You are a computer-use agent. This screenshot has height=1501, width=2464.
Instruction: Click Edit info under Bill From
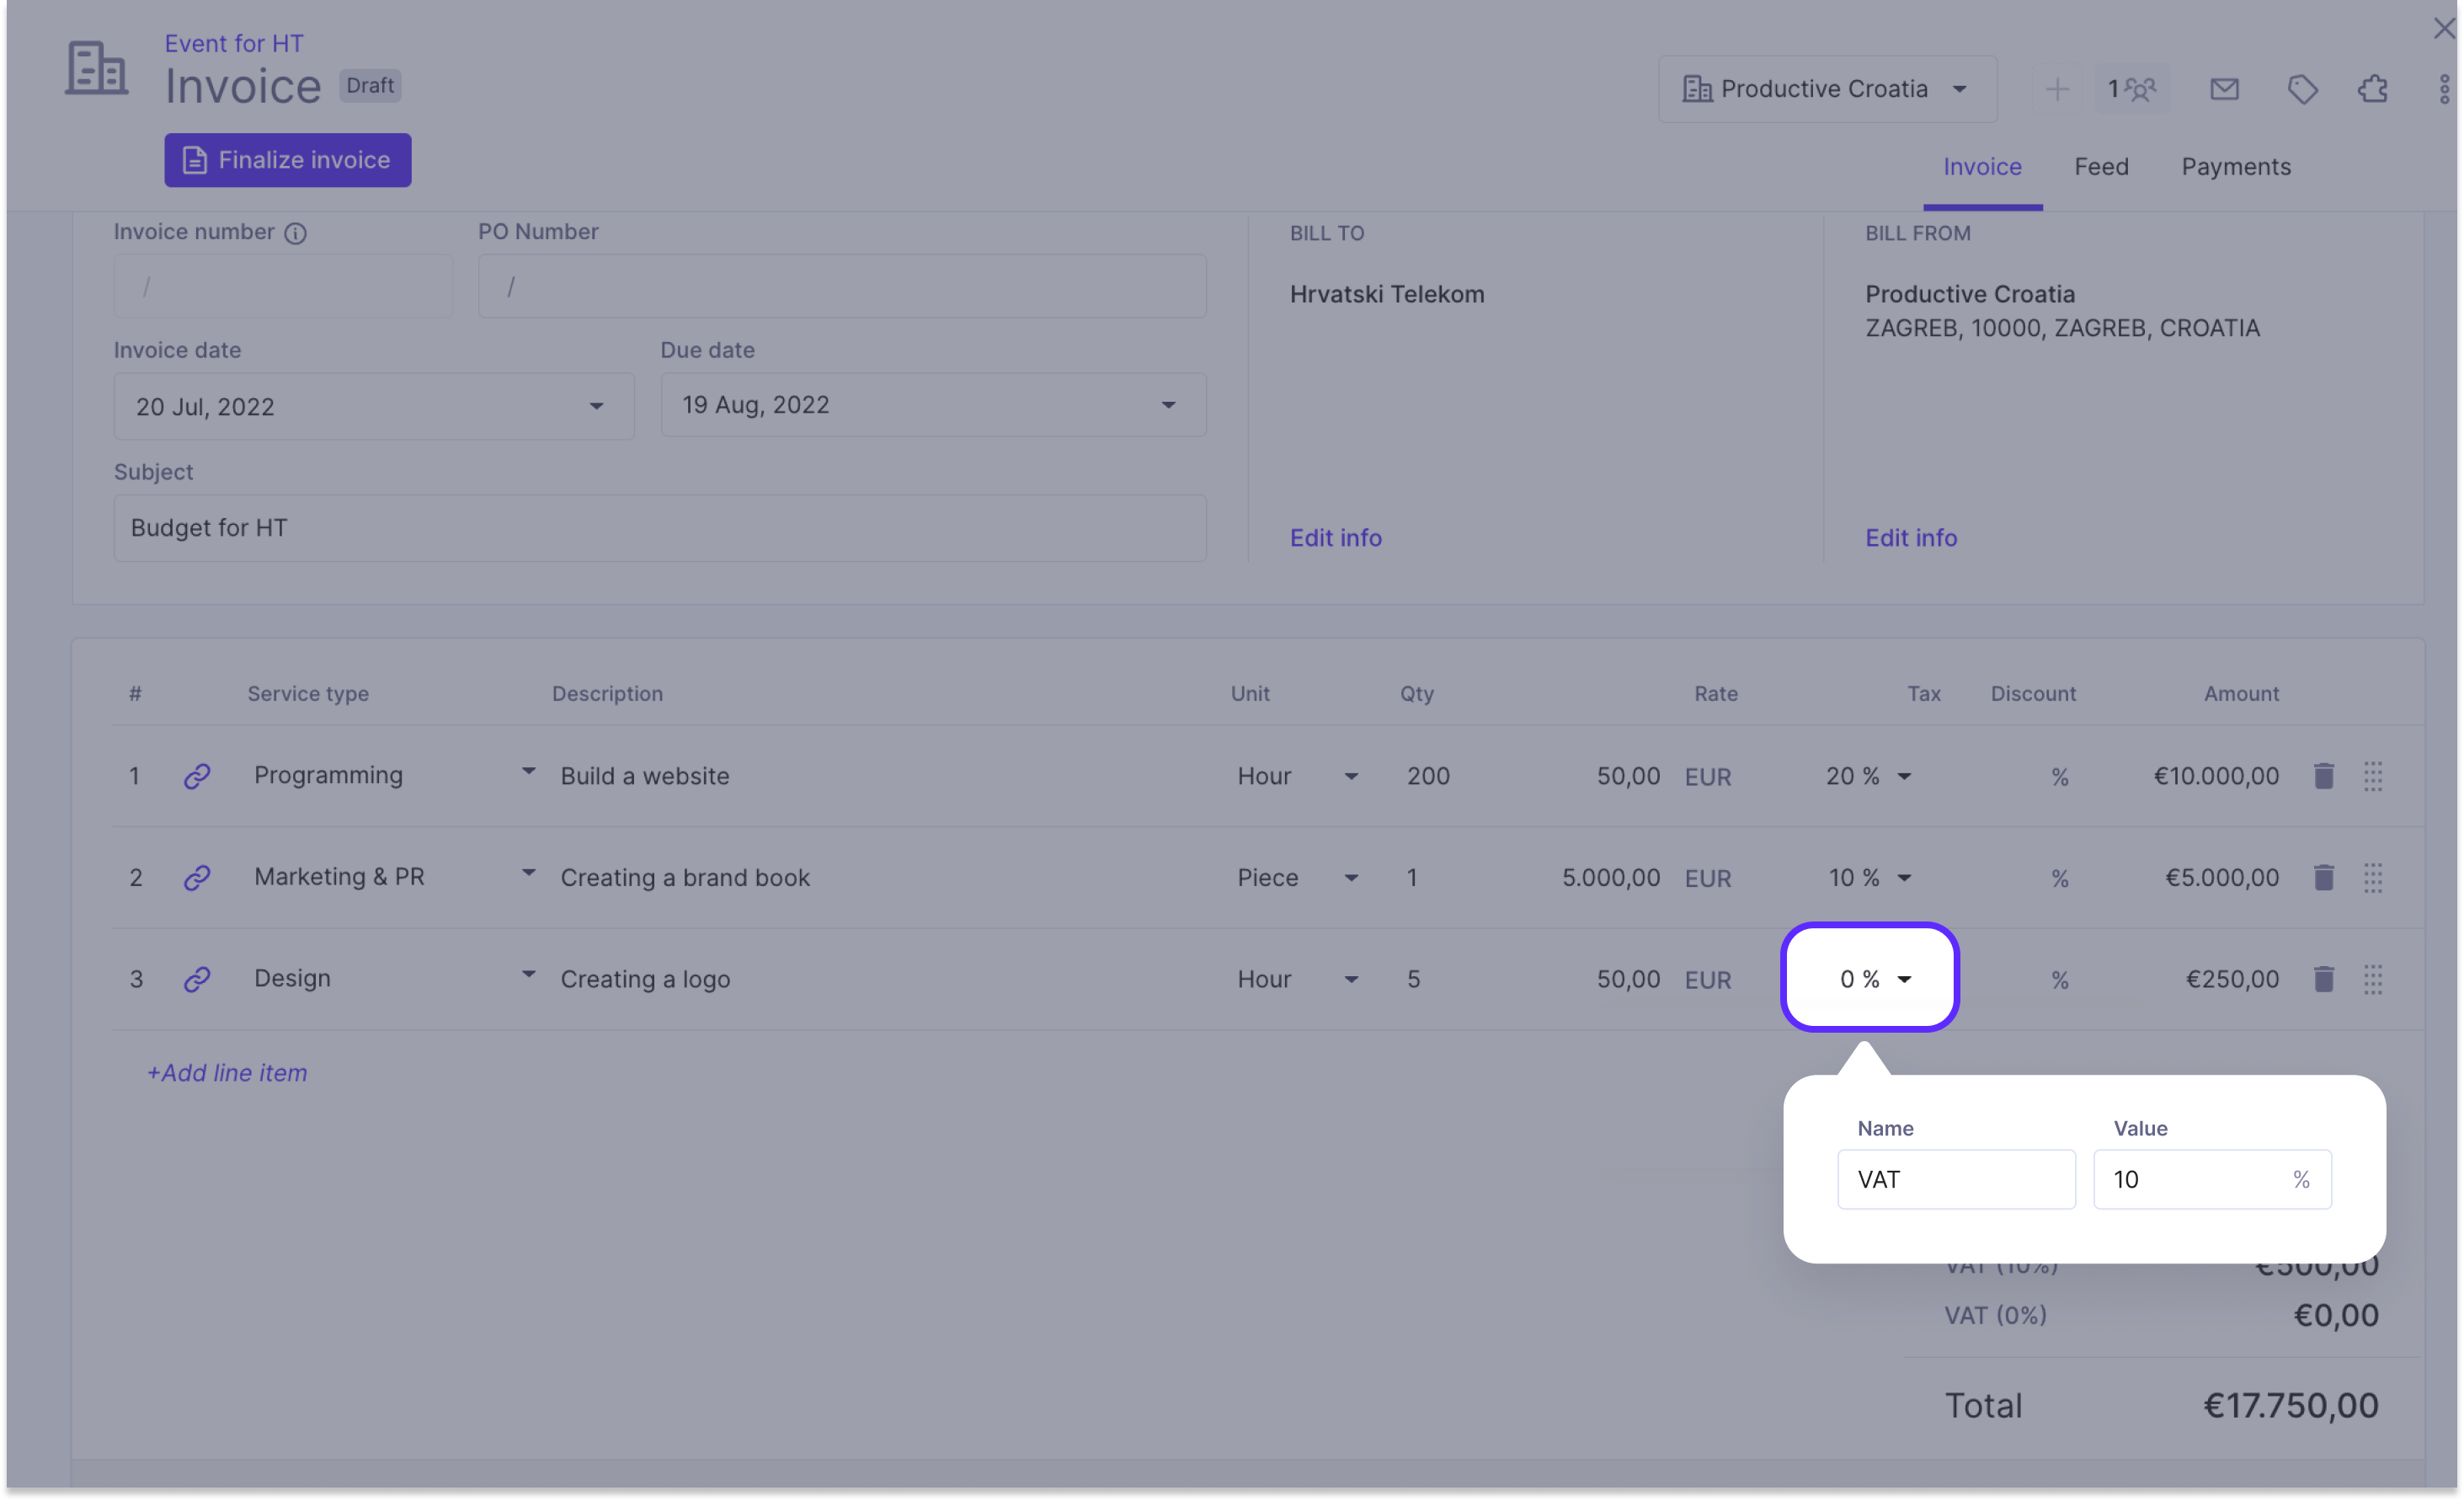[x=1911, y=538]
